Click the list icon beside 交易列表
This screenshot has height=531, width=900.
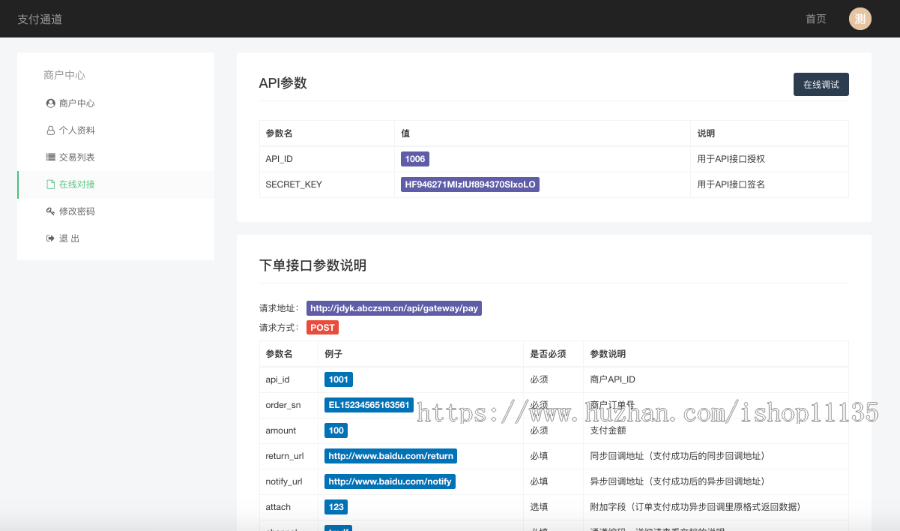click(x=51, y=157)
